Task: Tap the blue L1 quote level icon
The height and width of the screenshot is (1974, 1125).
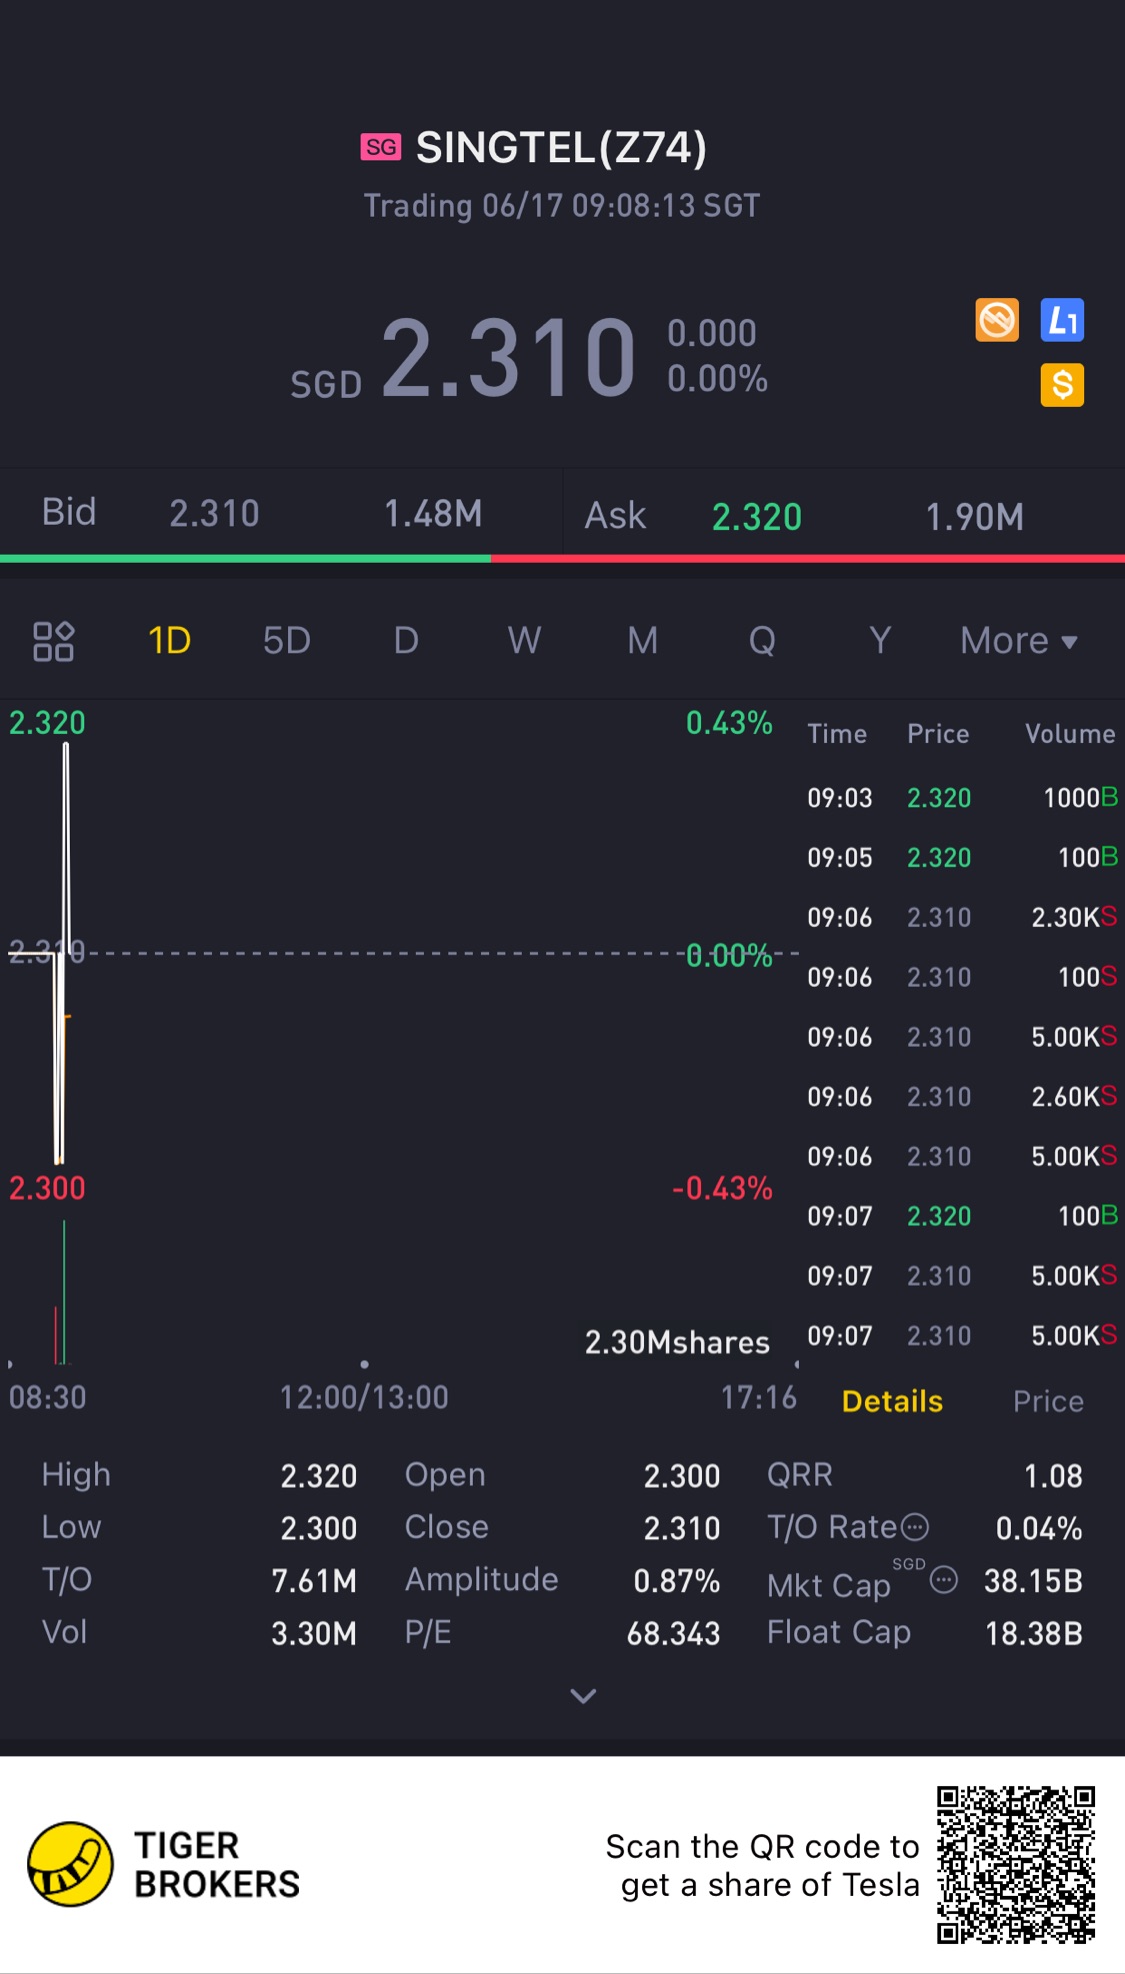Action: coord(1062,320)
